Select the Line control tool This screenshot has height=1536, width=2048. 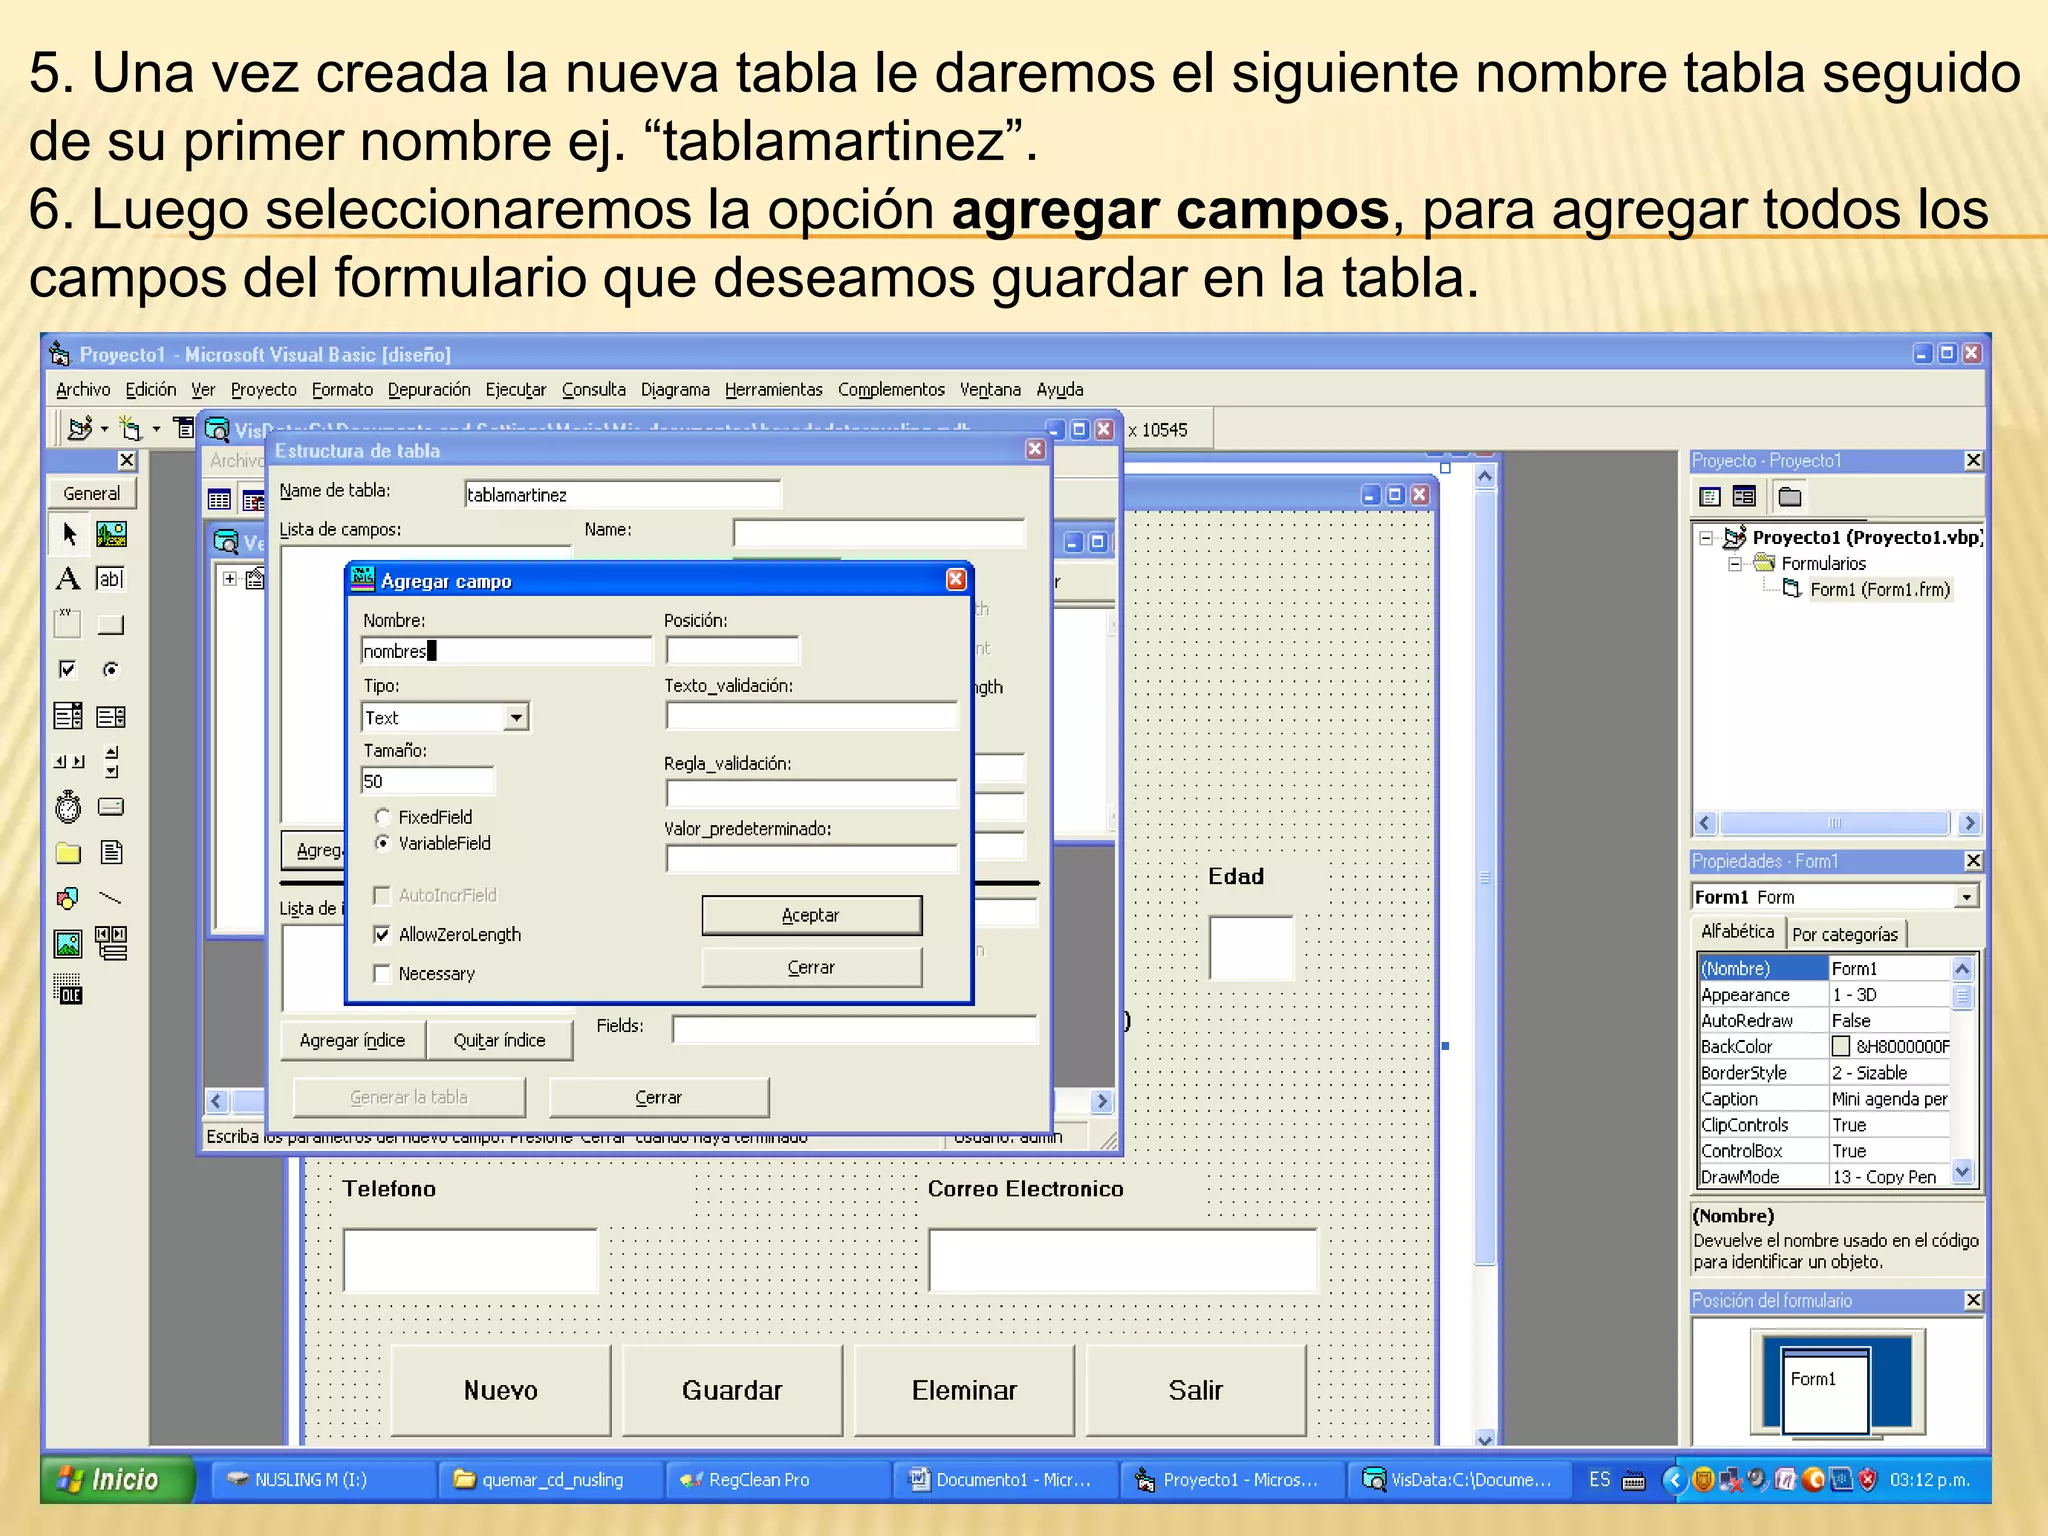click(111, 898)
